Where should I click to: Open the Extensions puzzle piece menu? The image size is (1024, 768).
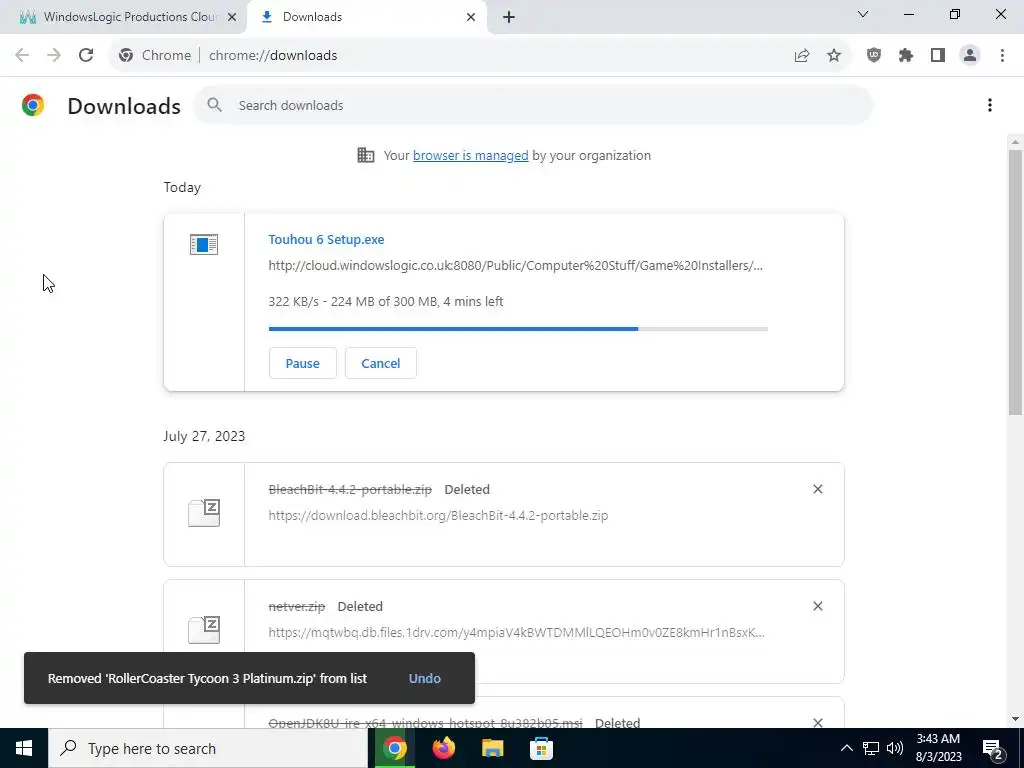tap(906, 56)
